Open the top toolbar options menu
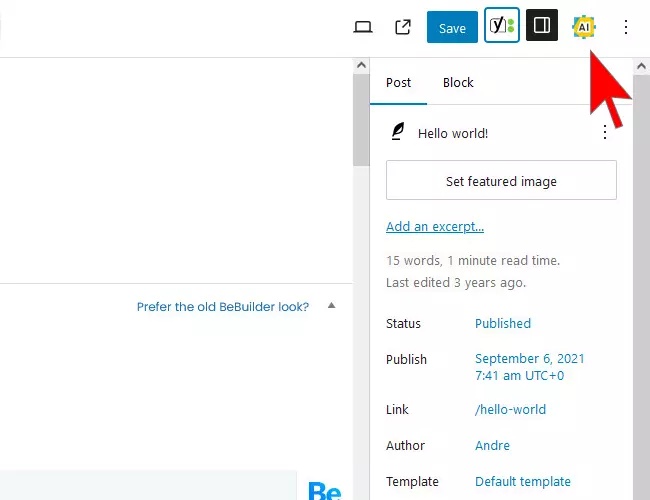Screen dimensions: 650x500 (626, 27)
